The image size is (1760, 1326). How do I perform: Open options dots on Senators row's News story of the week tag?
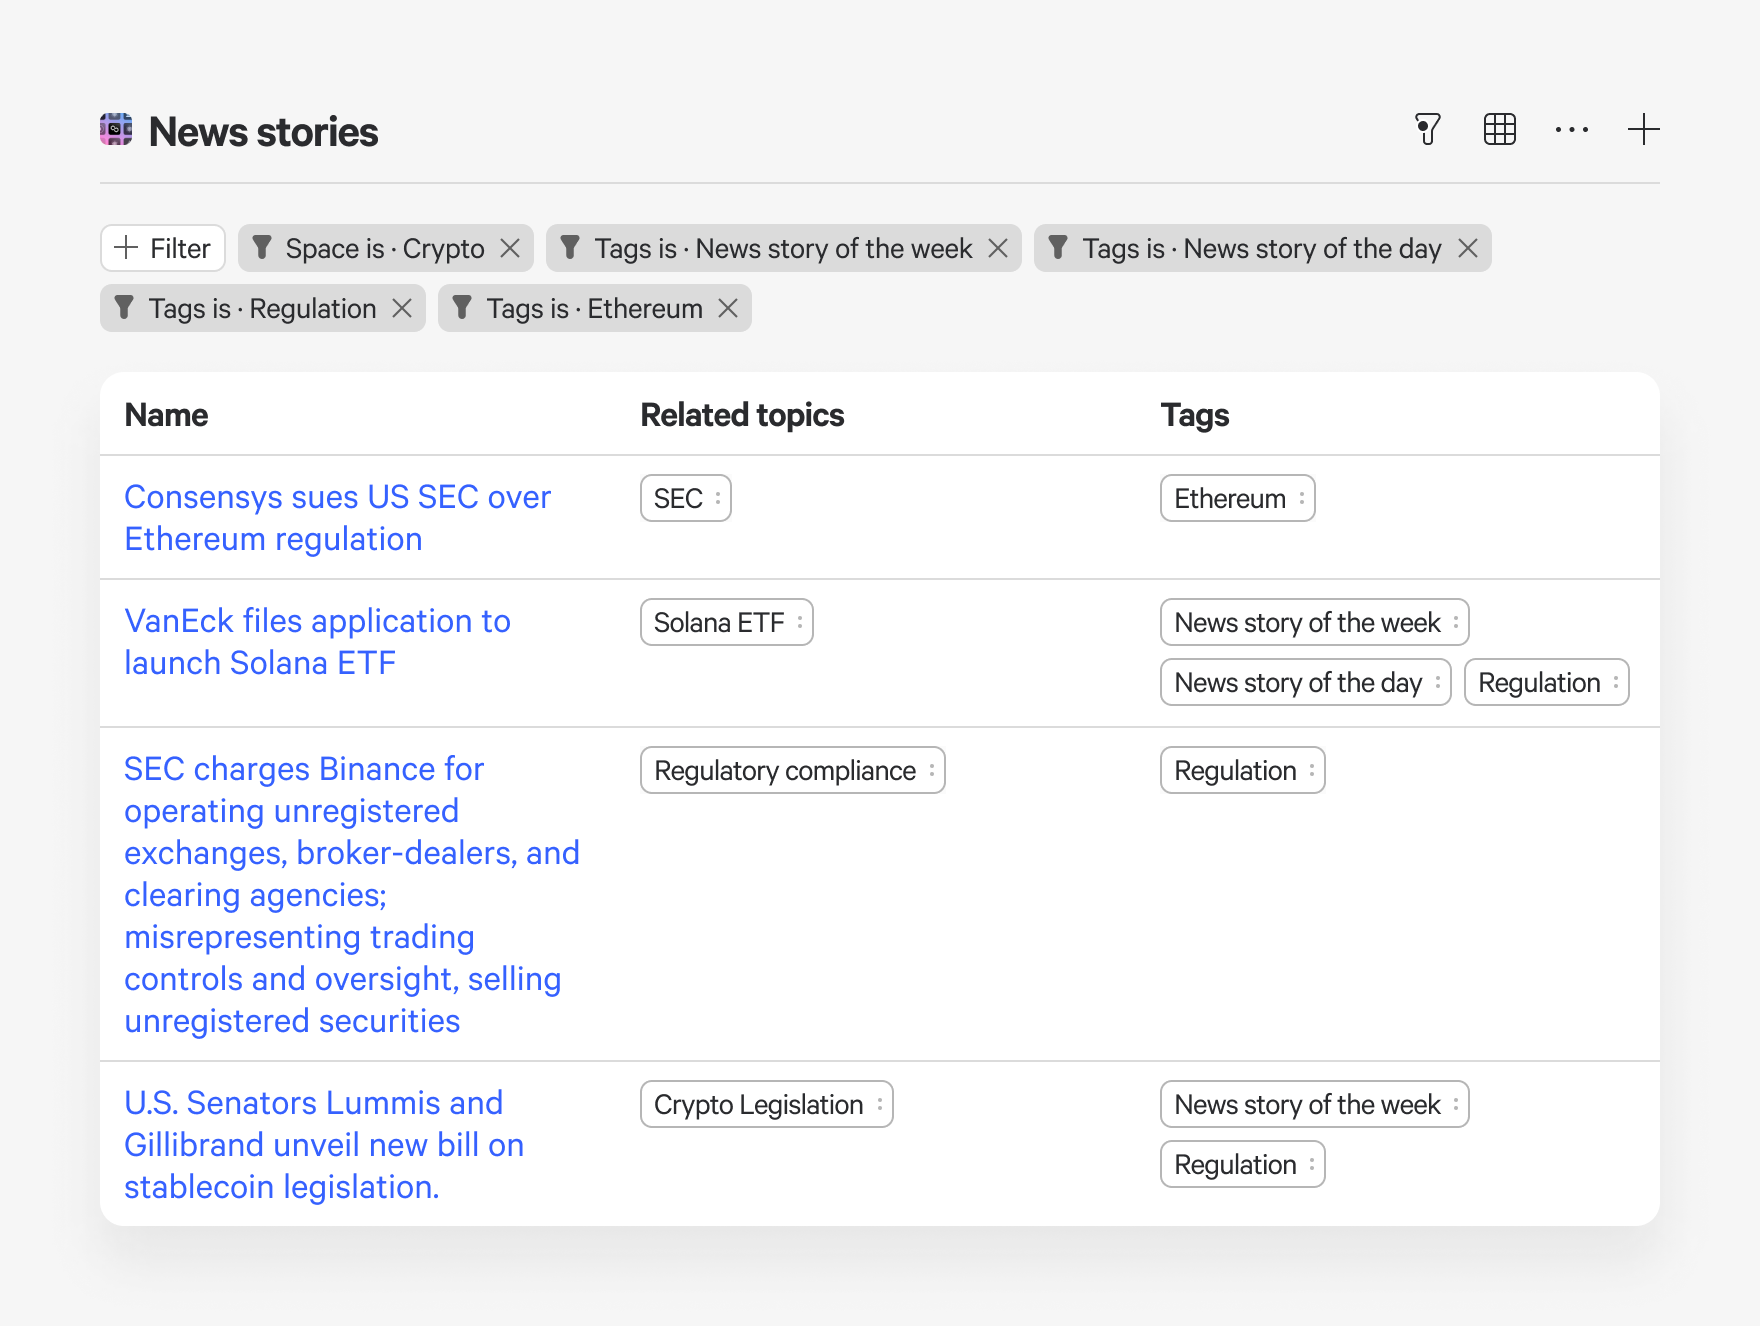(1456, 1104)
